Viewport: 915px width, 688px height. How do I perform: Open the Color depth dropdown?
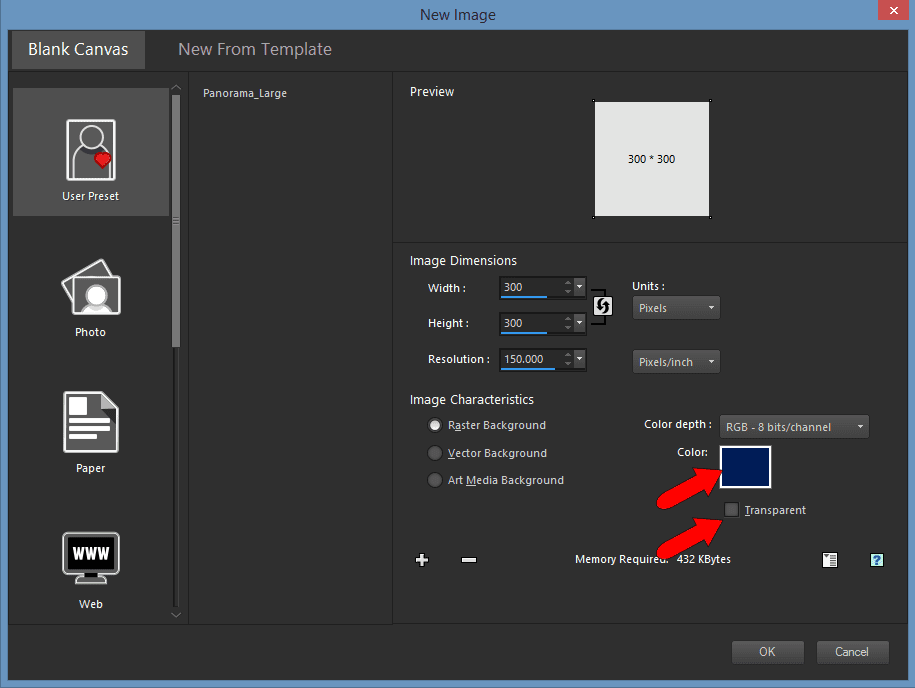[793, 426]
